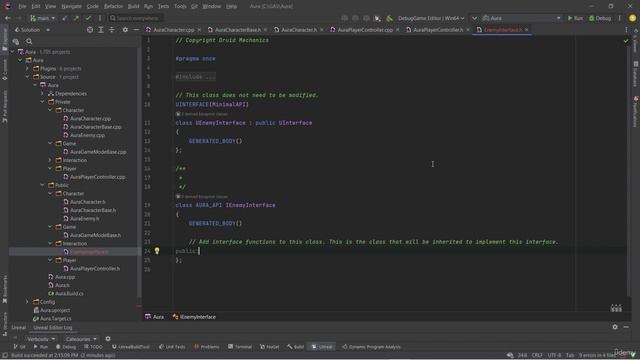Image resolution: width=640 pixels, height=360 pixels.
Task: Click the Run button
Action: tap(575, 18)
